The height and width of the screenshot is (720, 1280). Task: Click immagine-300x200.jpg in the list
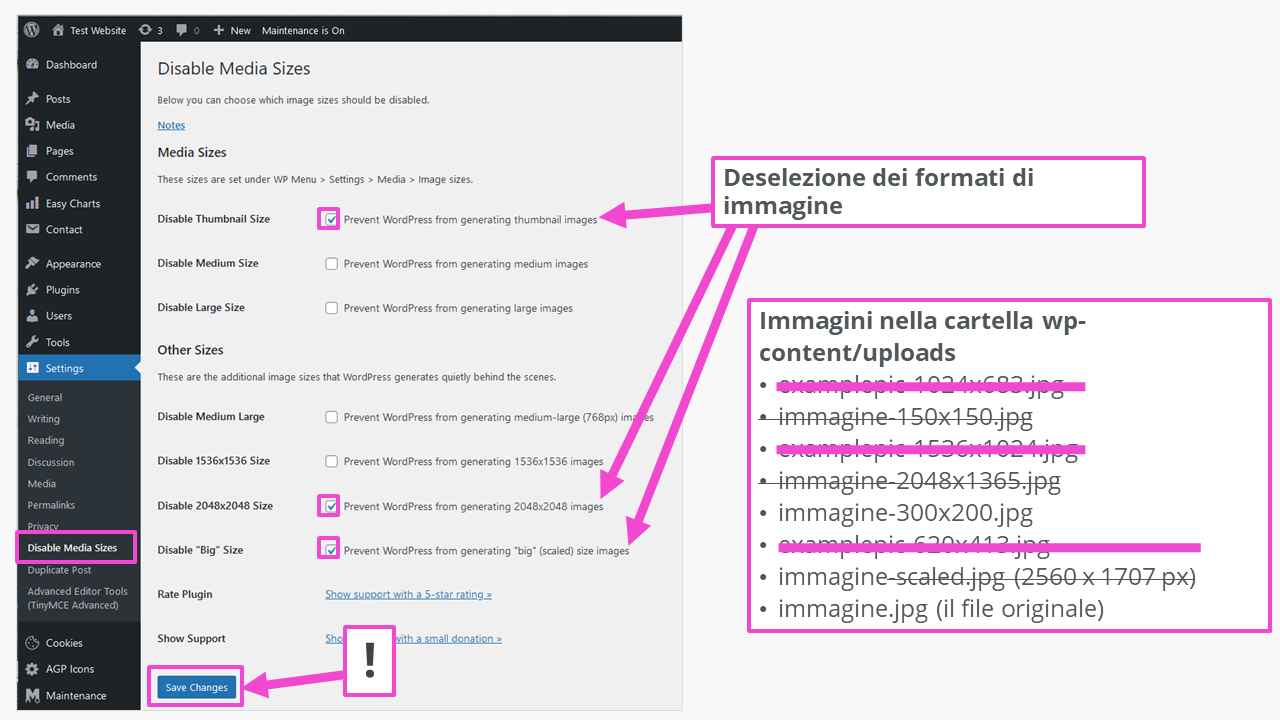pos(905,513)
